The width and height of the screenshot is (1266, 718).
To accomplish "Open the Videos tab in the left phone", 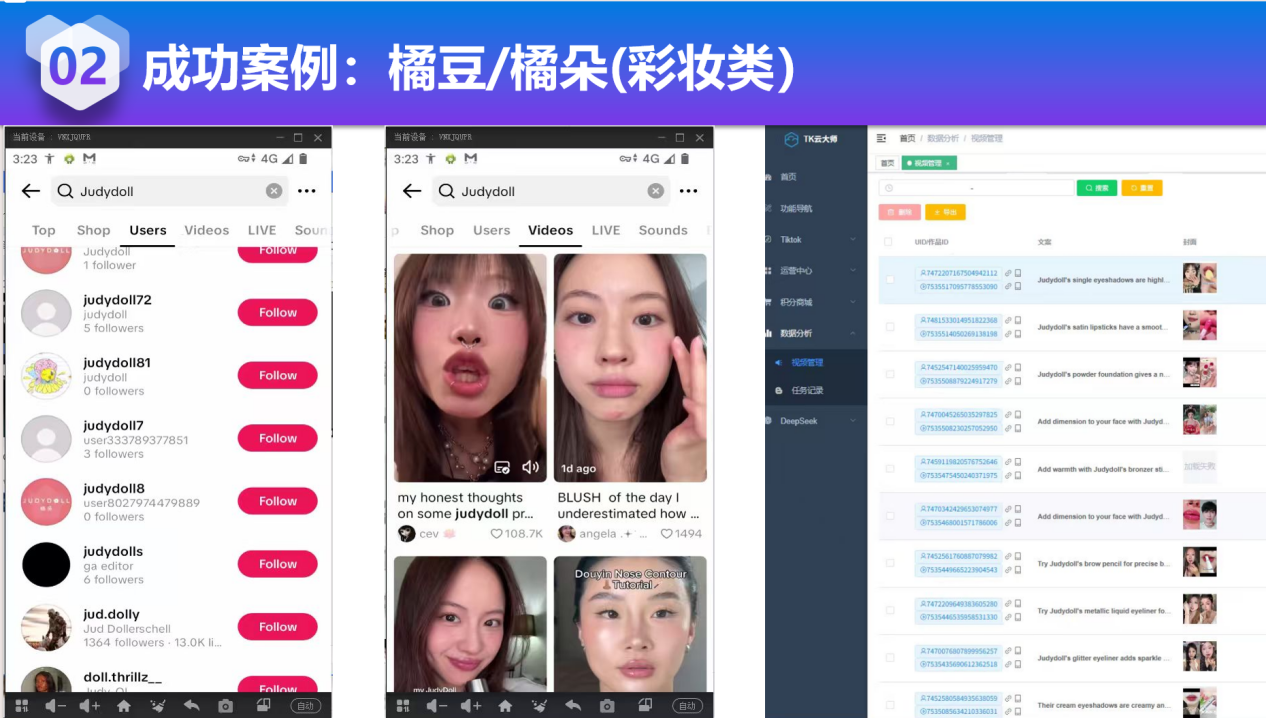I will [x=207, y=230].
